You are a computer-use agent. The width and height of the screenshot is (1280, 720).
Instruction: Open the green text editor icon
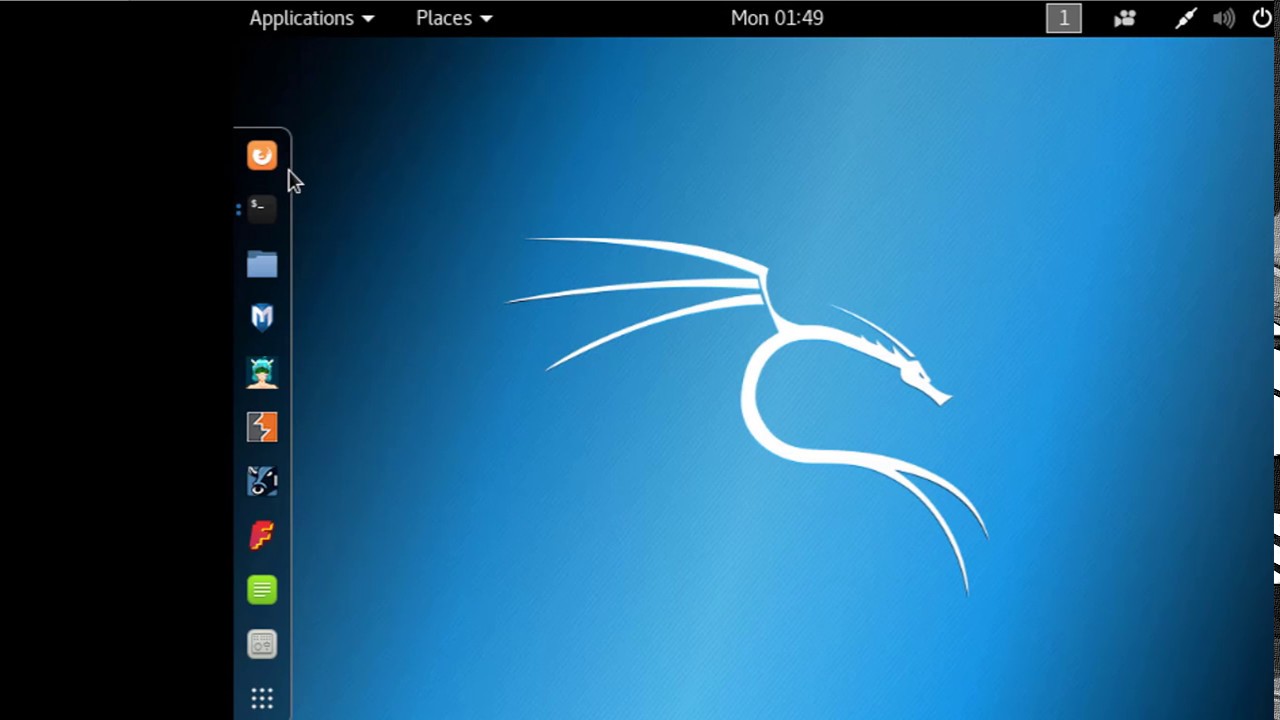coord(262,590)
